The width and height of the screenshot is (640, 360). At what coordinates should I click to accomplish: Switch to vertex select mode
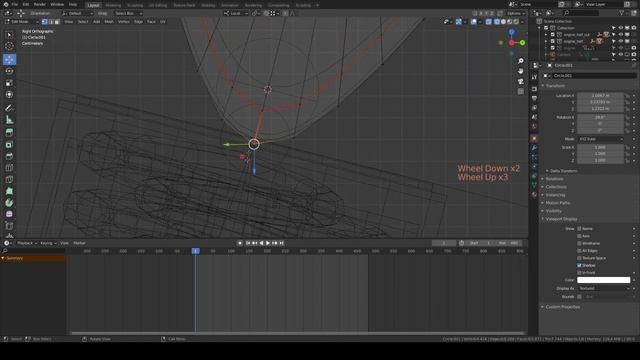click(45, 22)
